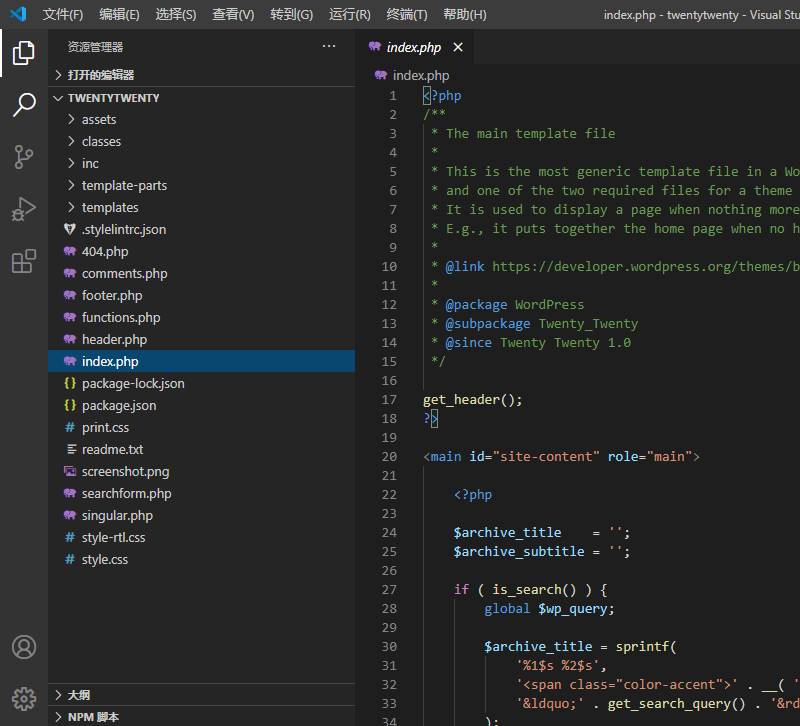Viewport: 800px width, 726px height.
Task: Click line number 1 in the gutter
Action: (x=392, y=95)
